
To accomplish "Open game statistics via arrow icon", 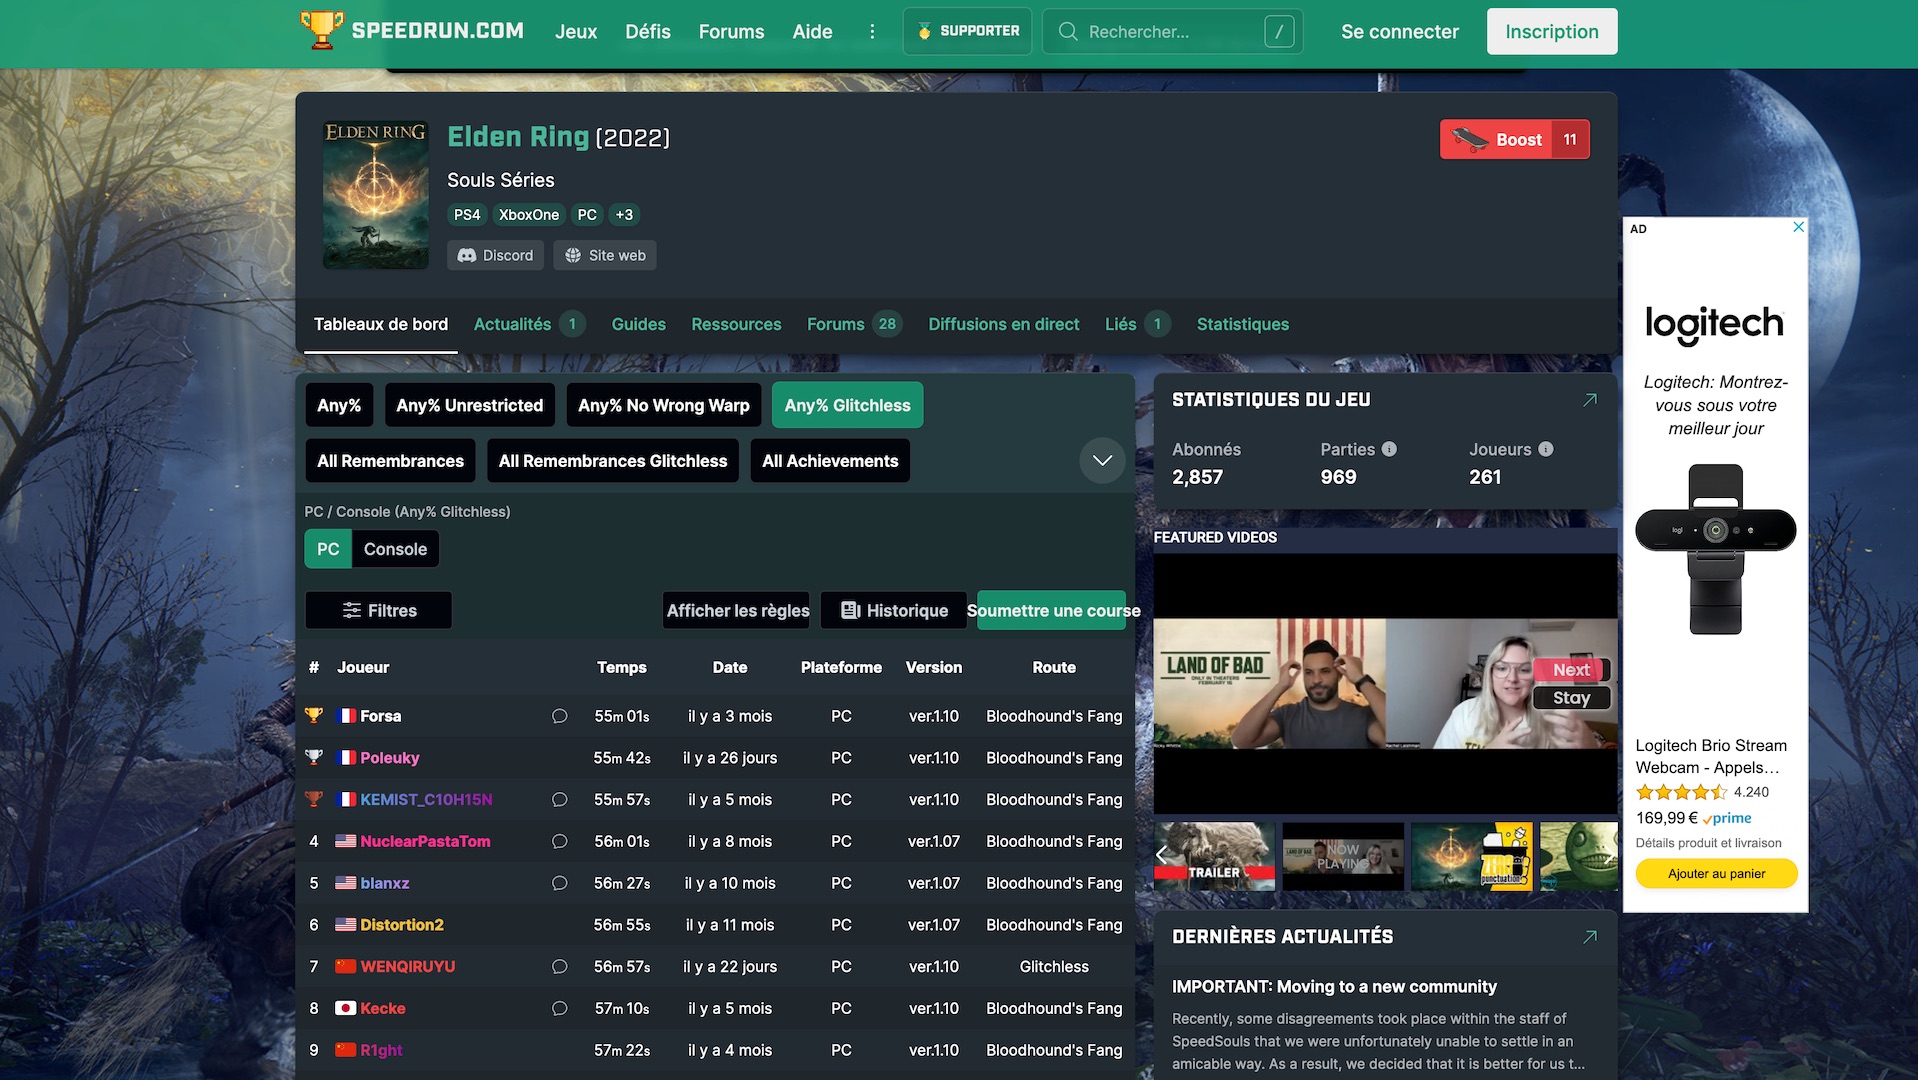I will point(1590,400).
